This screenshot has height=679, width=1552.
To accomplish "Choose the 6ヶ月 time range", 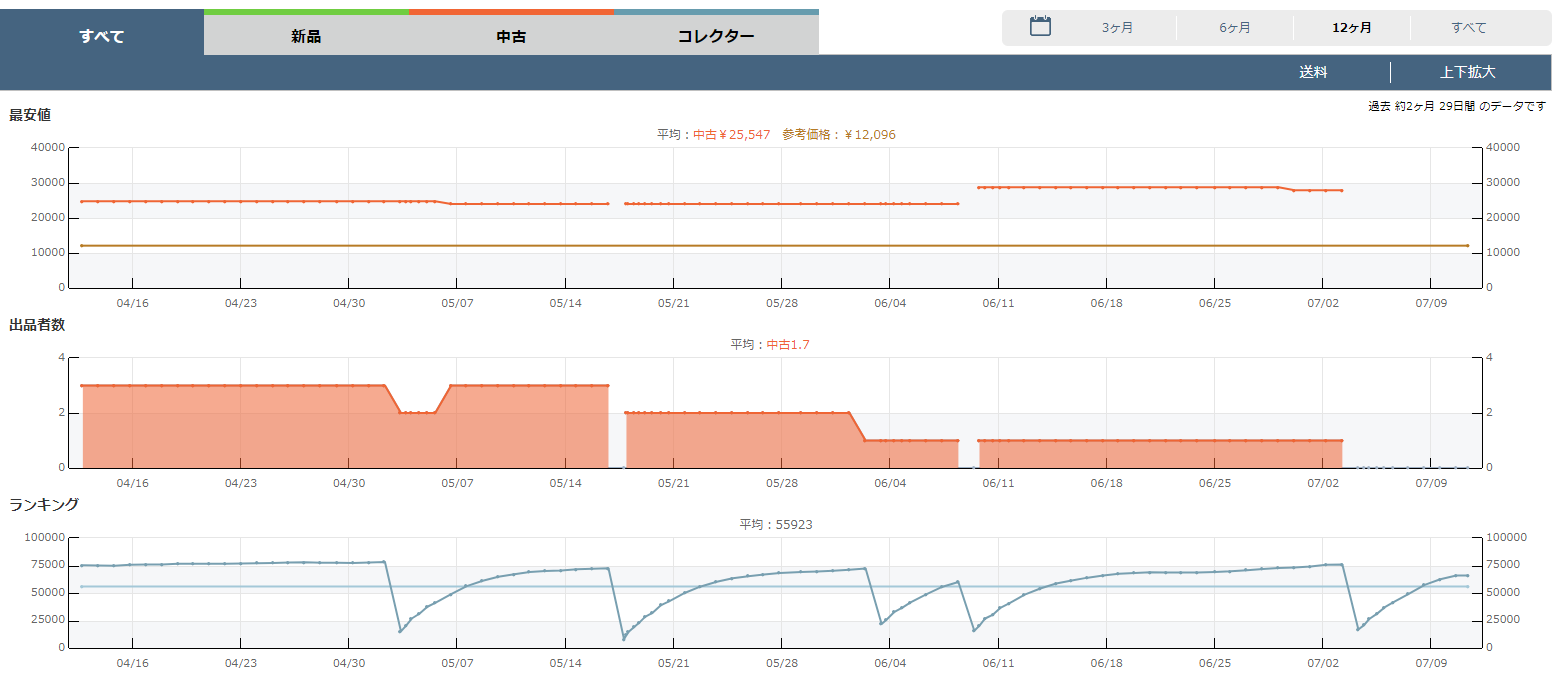I will pos(1234,28).
